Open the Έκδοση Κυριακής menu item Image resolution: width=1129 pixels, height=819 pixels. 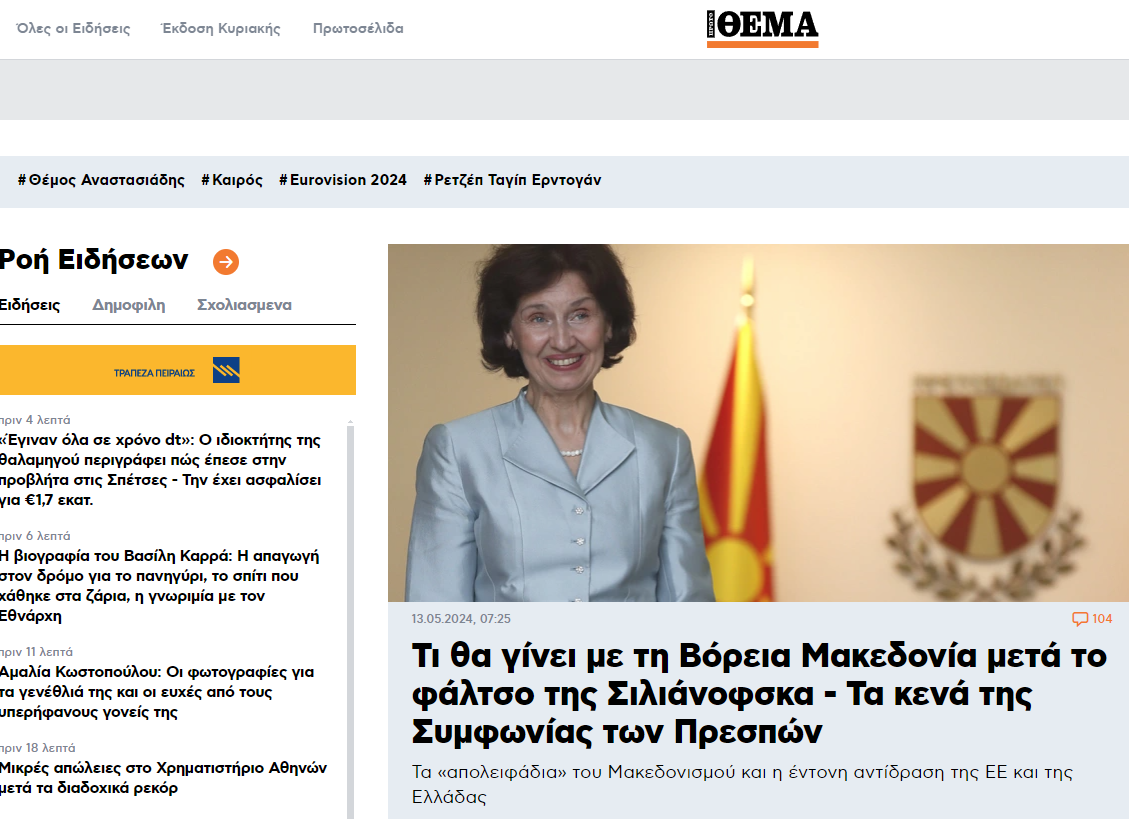click(221, 29)
